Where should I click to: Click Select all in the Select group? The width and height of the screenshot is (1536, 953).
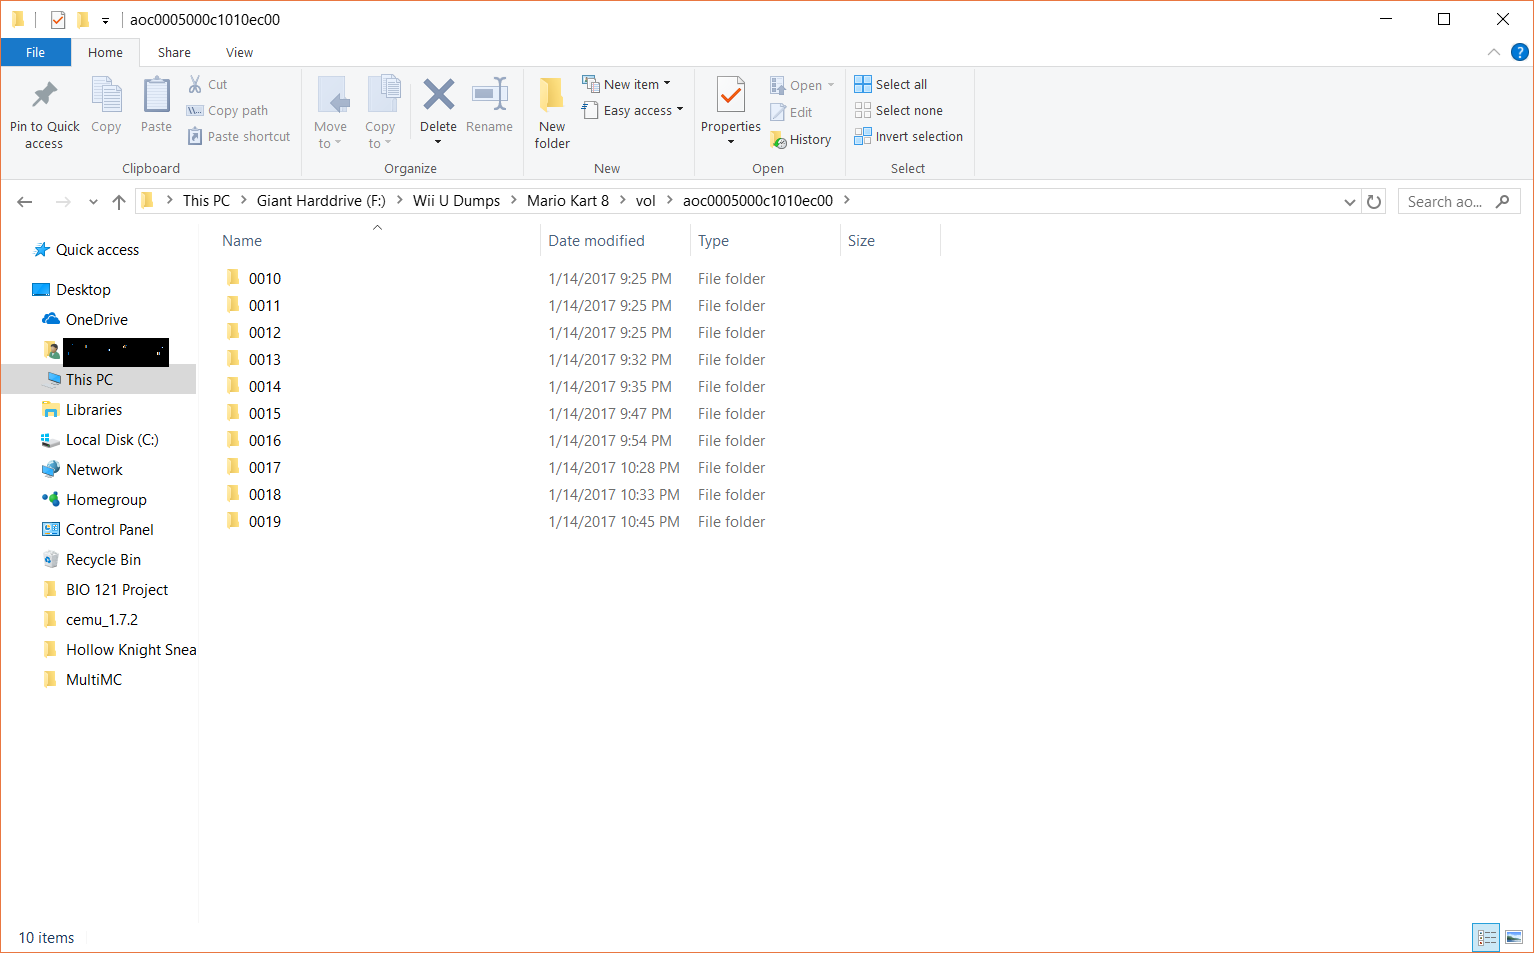[x=890, y=84]
